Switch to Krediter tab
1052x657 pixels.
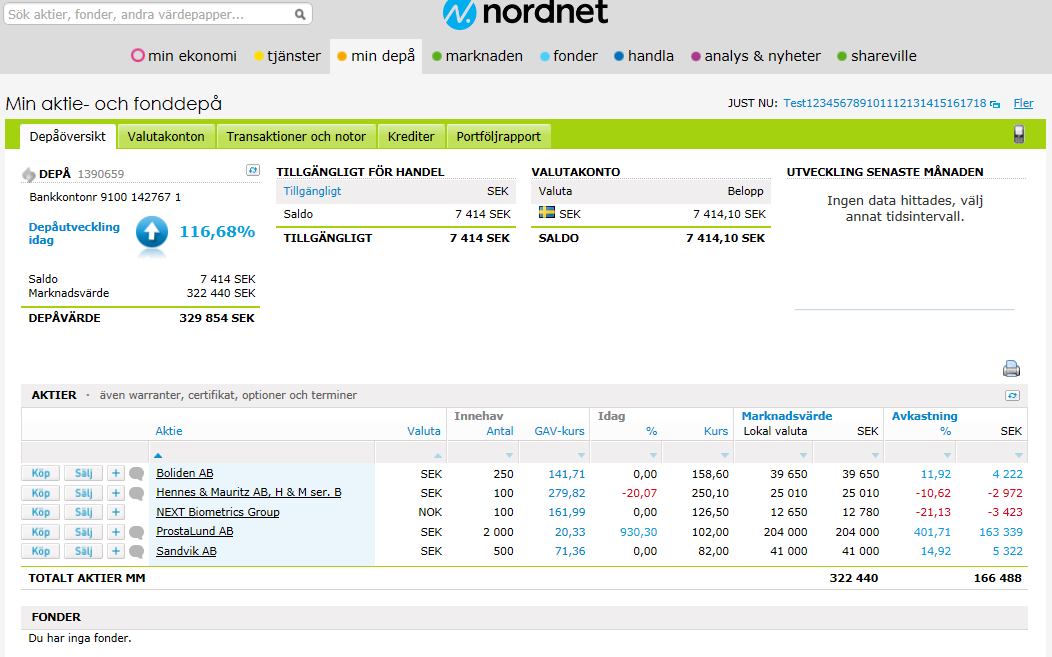[x=411, y=136]
